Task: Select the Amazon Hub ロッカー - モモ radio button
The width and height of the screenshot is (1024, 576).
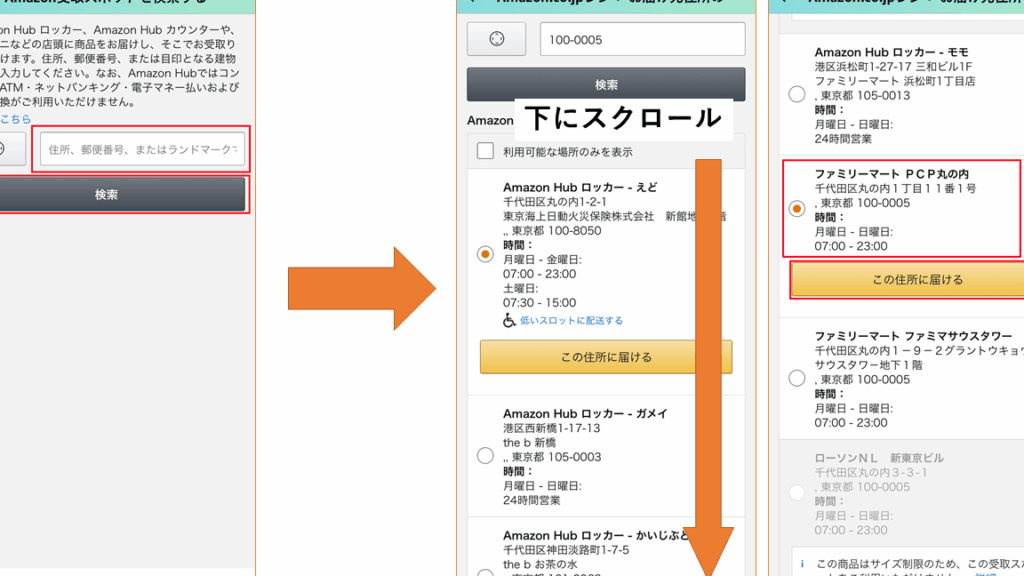Action: coord(797,95)
